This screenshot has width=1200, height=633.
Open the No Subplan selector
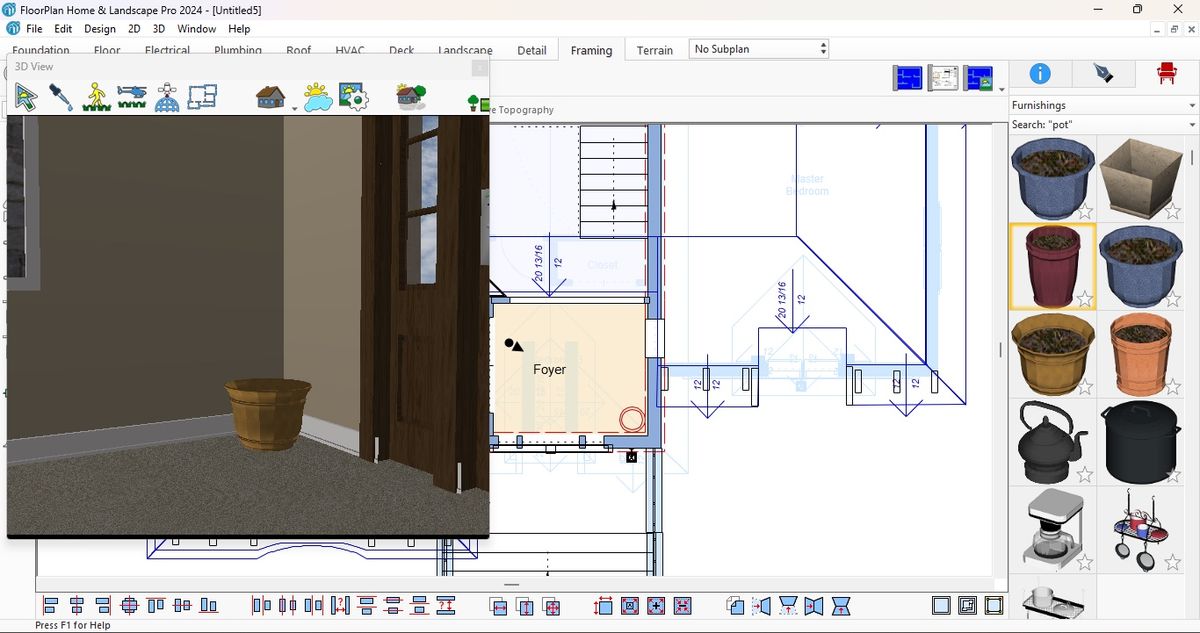coord(821,47)
